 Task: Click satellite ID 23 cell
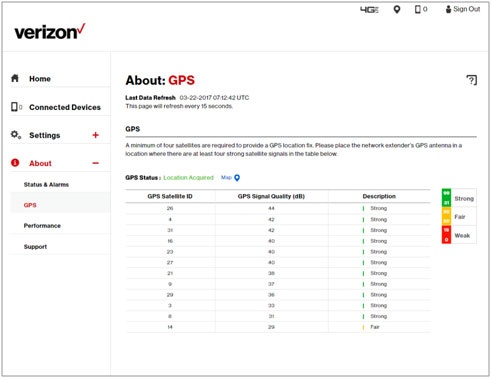(x=170, y=252)
